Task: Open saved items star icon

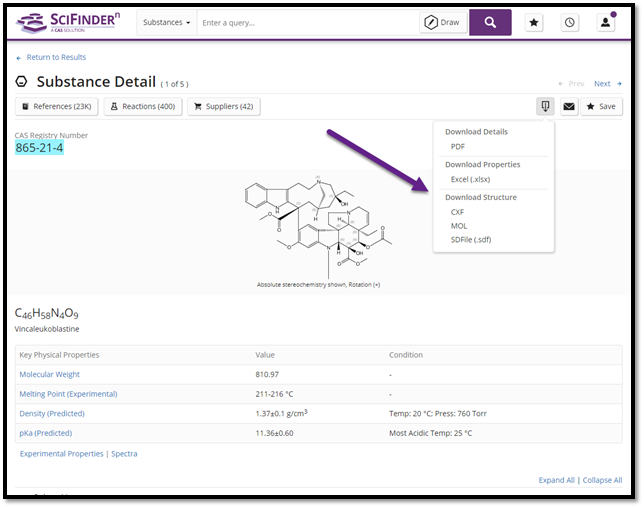Action: pos(534,23)
